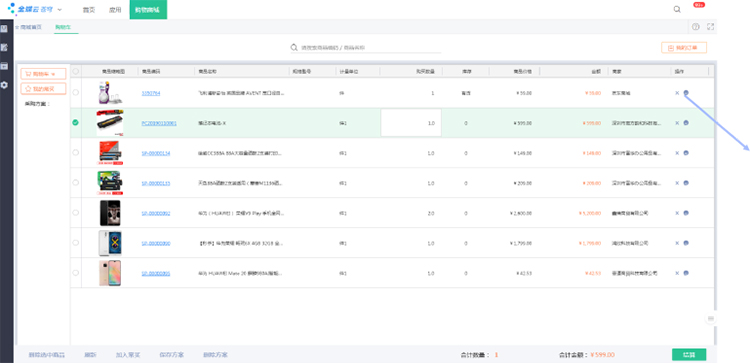
Task: Open product code link PC20190110001
Action: coord(159,123)
